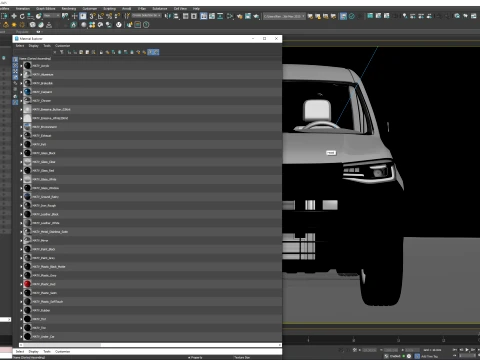Open the project path dropdown in main toolbar
The width and height of the screenshot is (480, 360).
[x=284, y=16]
